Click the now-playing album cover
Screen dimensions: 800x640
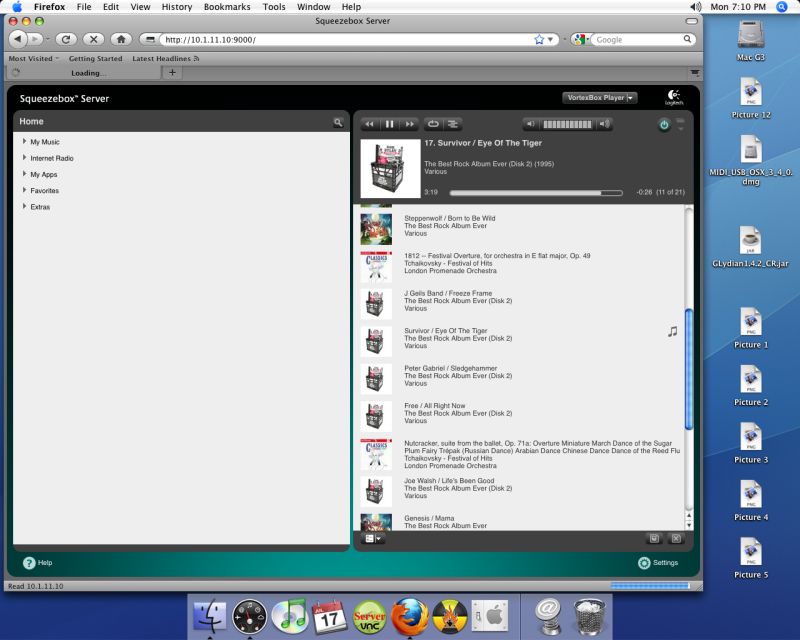[x=390, y=168]
